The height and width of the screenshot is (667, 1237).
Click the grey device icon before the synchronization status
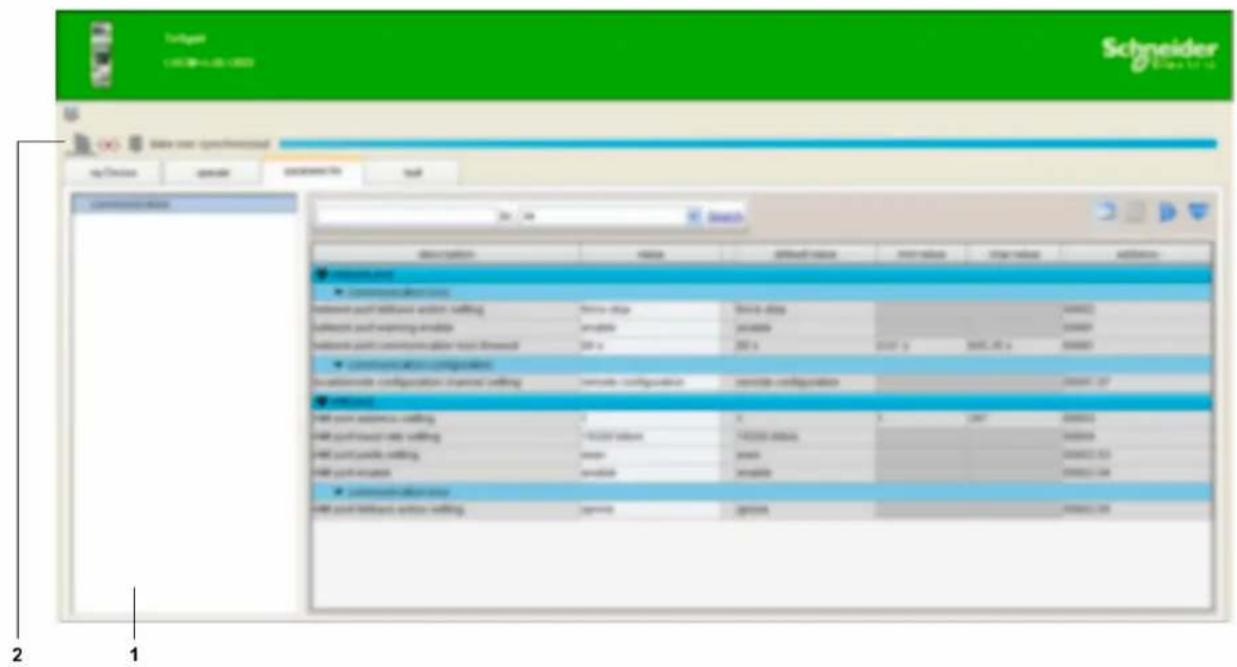click(135, 145)
